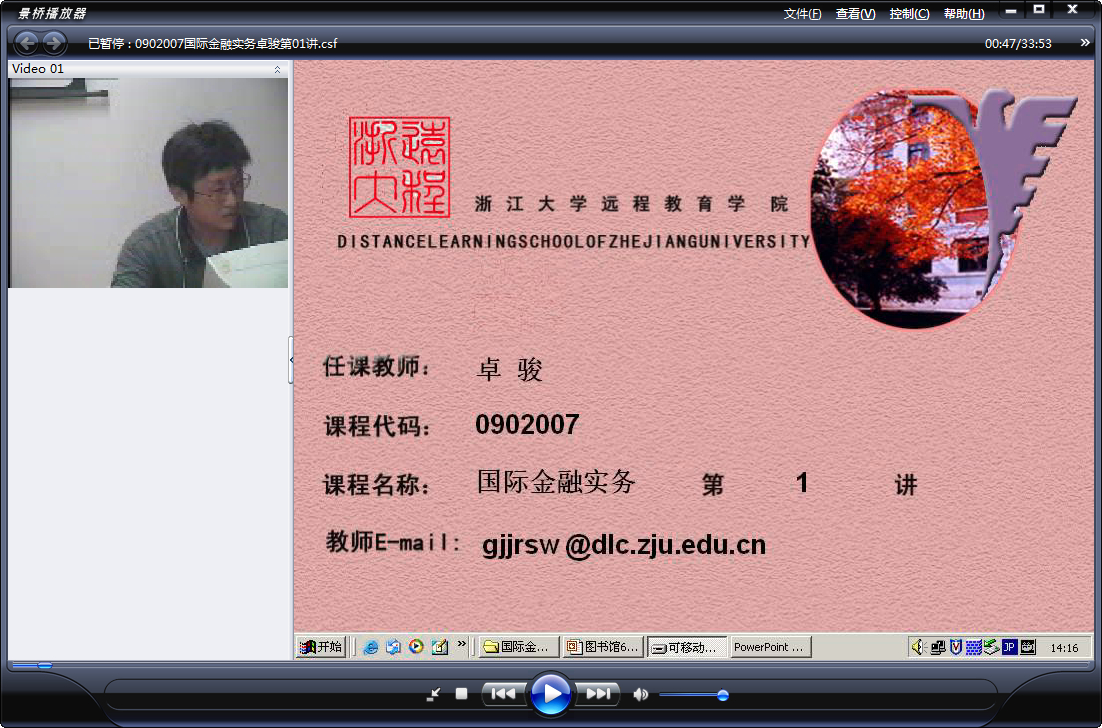Open the 文件(F) menu
Screen dimensions: 1102x728
[802, 14]
